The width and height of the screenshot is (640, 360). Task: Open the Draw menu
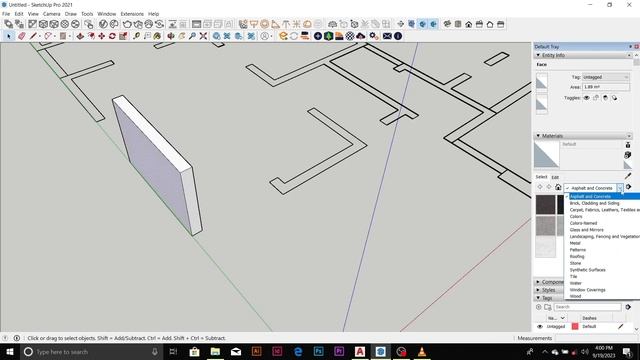71,14
